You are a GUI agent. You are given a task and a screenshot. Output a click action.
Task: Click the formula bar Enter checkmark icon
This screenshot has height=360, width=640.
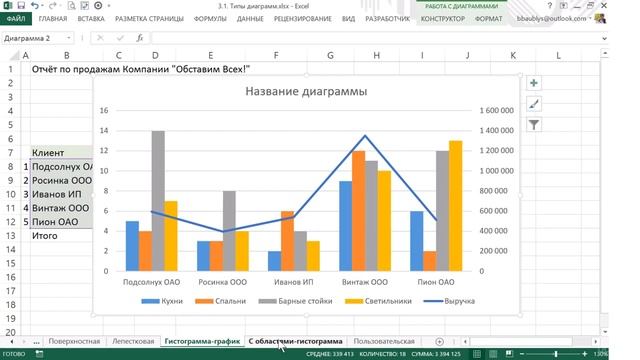pyautogui.click(x=120, y=38)
